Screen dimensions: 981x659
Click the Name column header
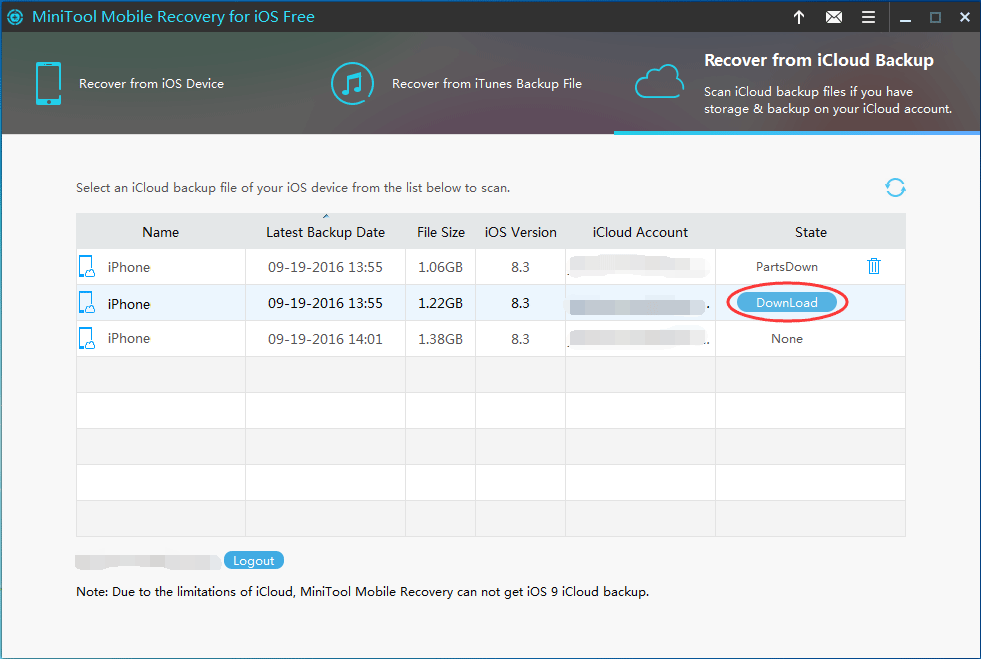(x=160, y=232)
